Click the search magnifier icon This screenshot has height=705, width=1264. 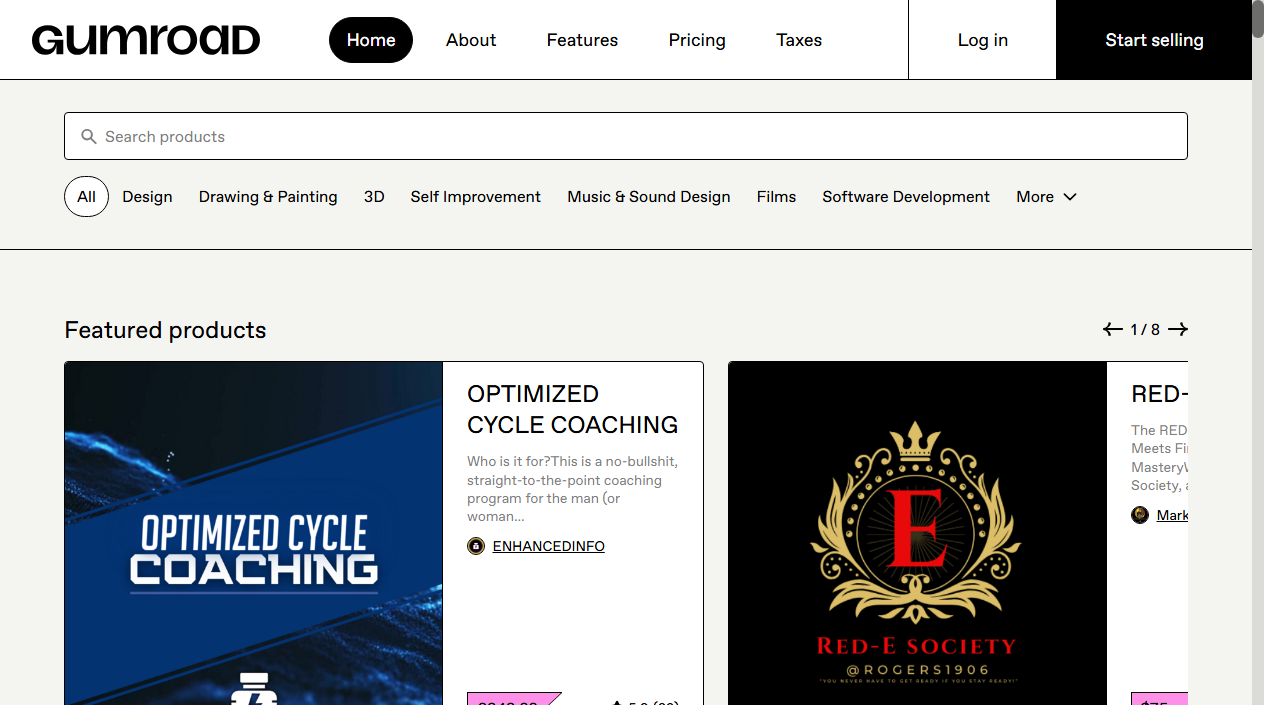[89, 137]
